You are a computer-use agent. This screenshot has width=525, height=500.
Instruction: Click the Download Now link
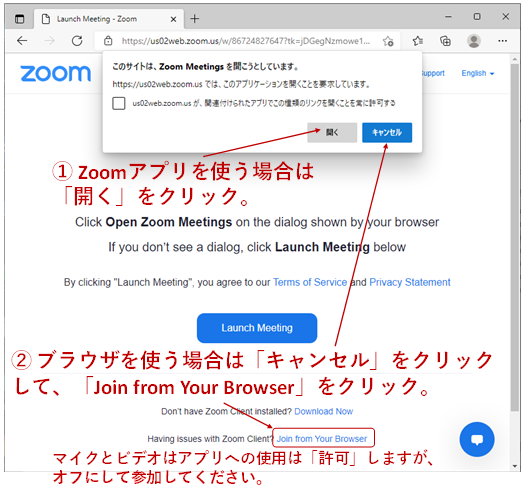[x=323, y=411]
